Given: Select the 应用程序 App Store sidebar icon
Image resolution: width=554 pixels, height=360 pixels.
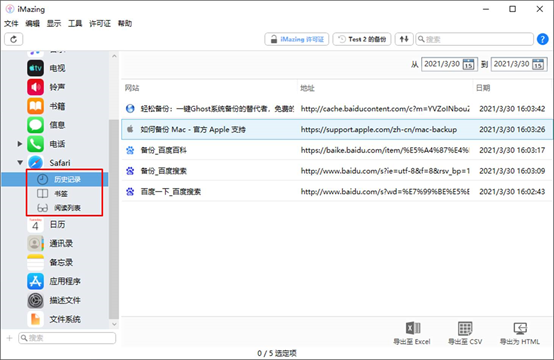Looking at the screenshot, I should coord(36,281).
